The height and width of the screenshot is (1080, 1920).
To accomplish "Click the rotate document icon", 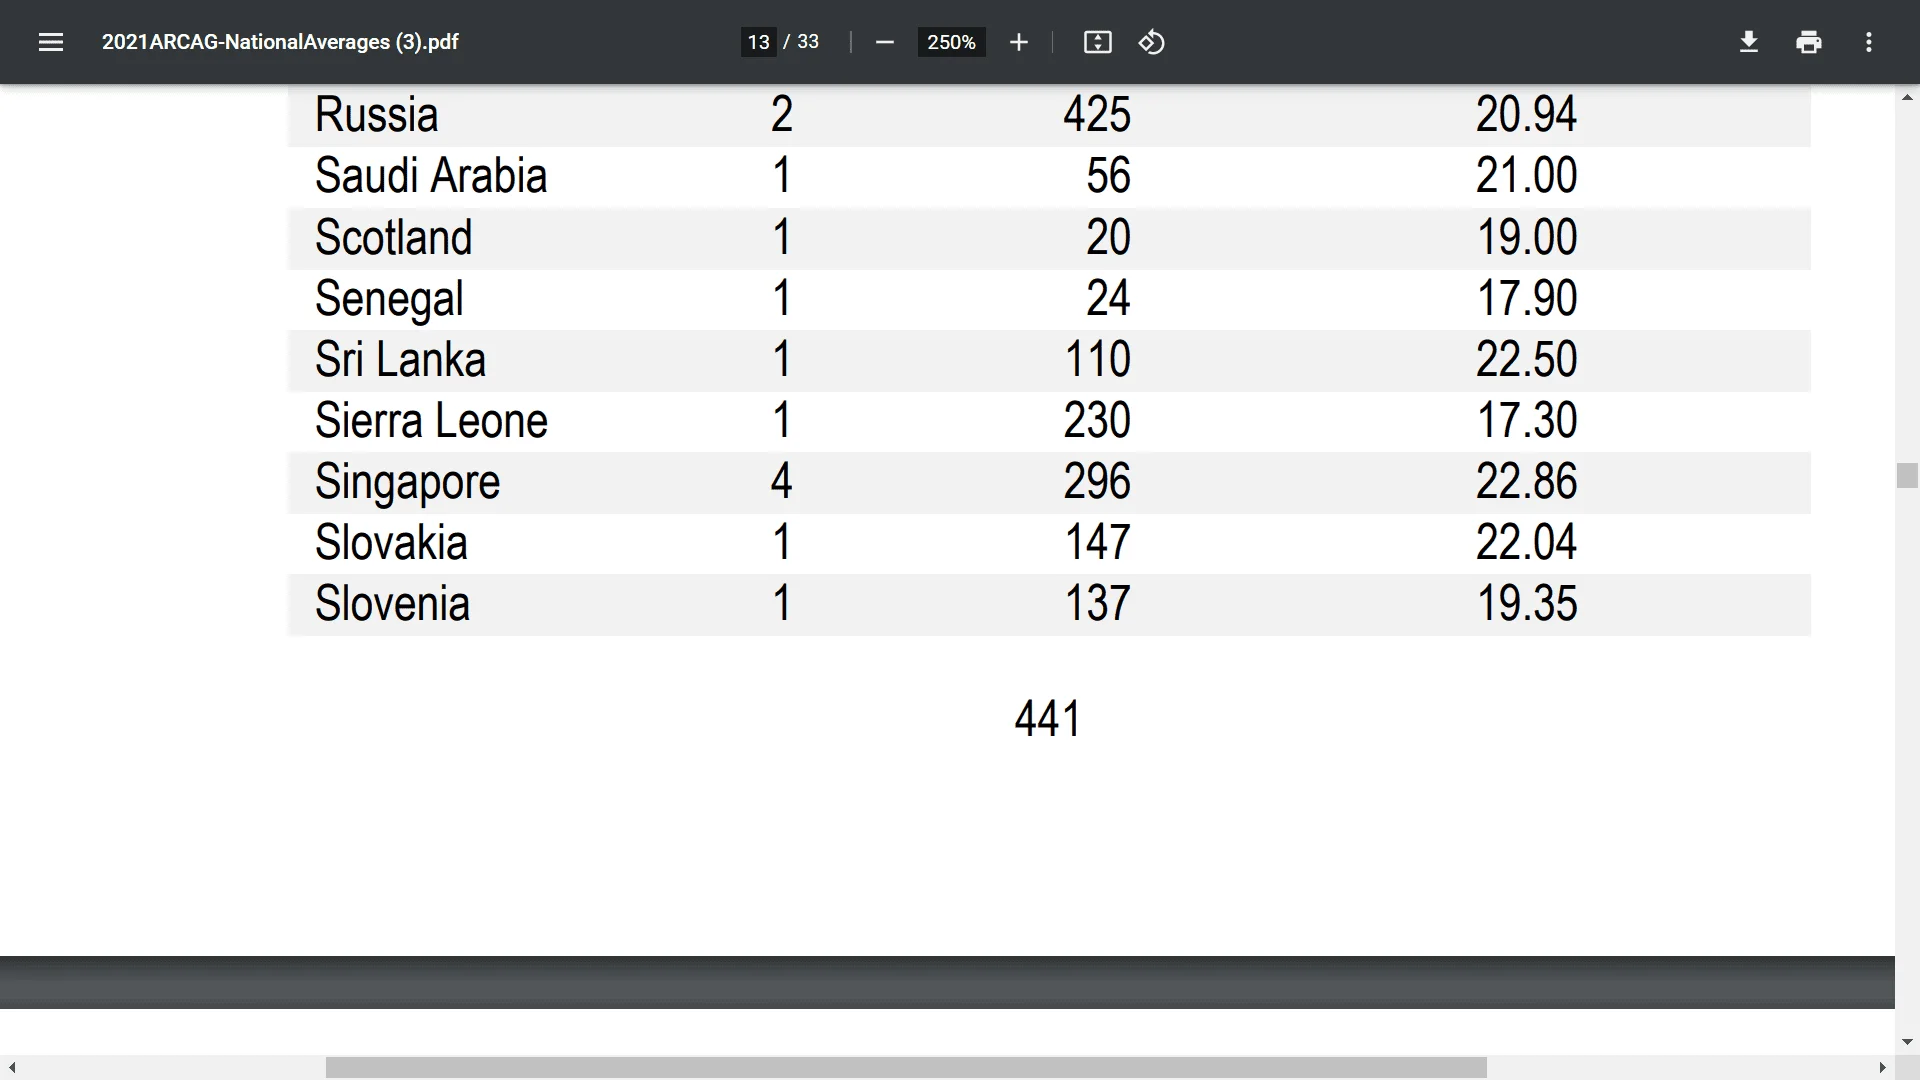I will tap(1151, 42).
